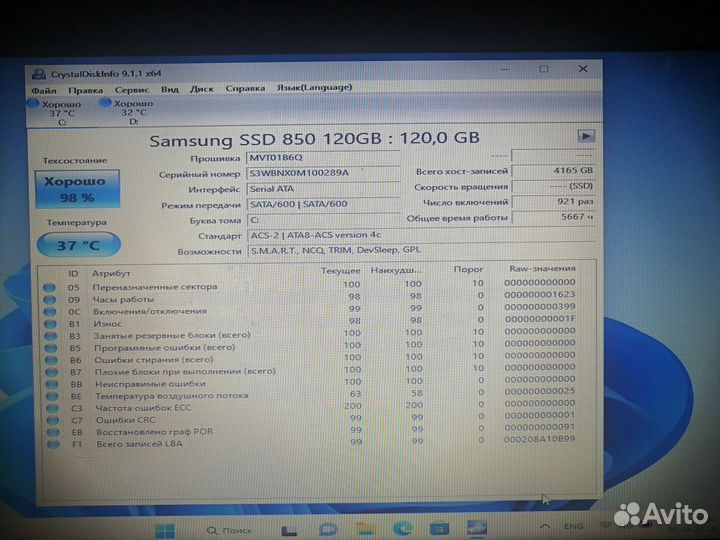Image resolution: width=720 pixels, height=540 pixels.
Task: Select row Частота ошибок ECC
Action: coord(311,405)
